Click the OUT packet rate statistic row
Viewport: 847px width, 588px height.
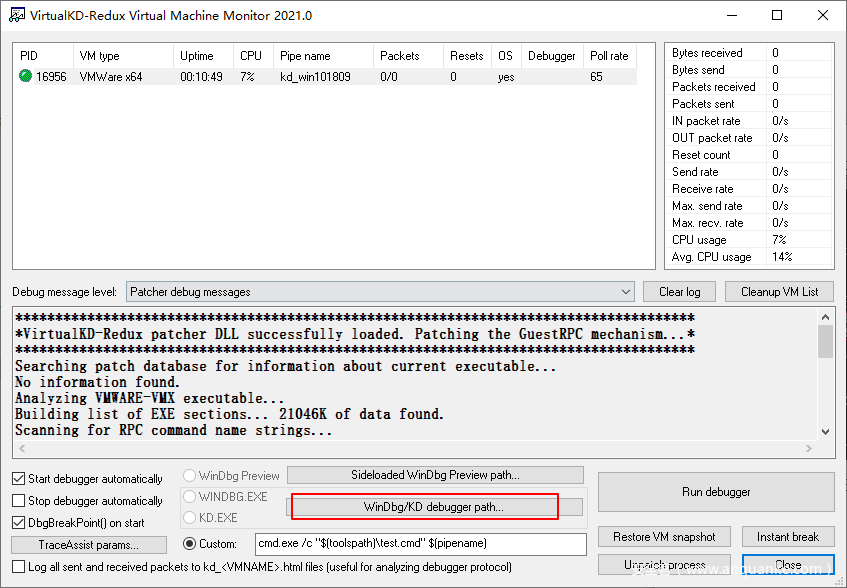pyautogui.click(x=748, y=138)
